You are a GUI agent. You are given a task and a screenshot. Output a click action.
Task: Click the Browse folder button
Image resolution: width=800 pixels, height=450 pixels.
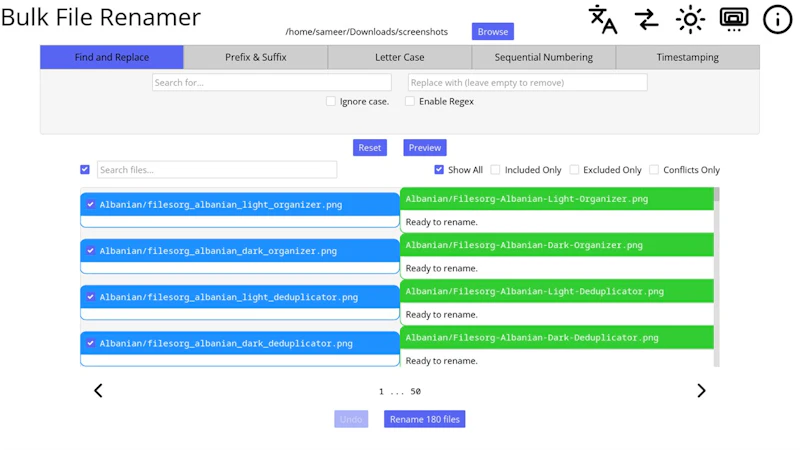(x=493, y=32)
